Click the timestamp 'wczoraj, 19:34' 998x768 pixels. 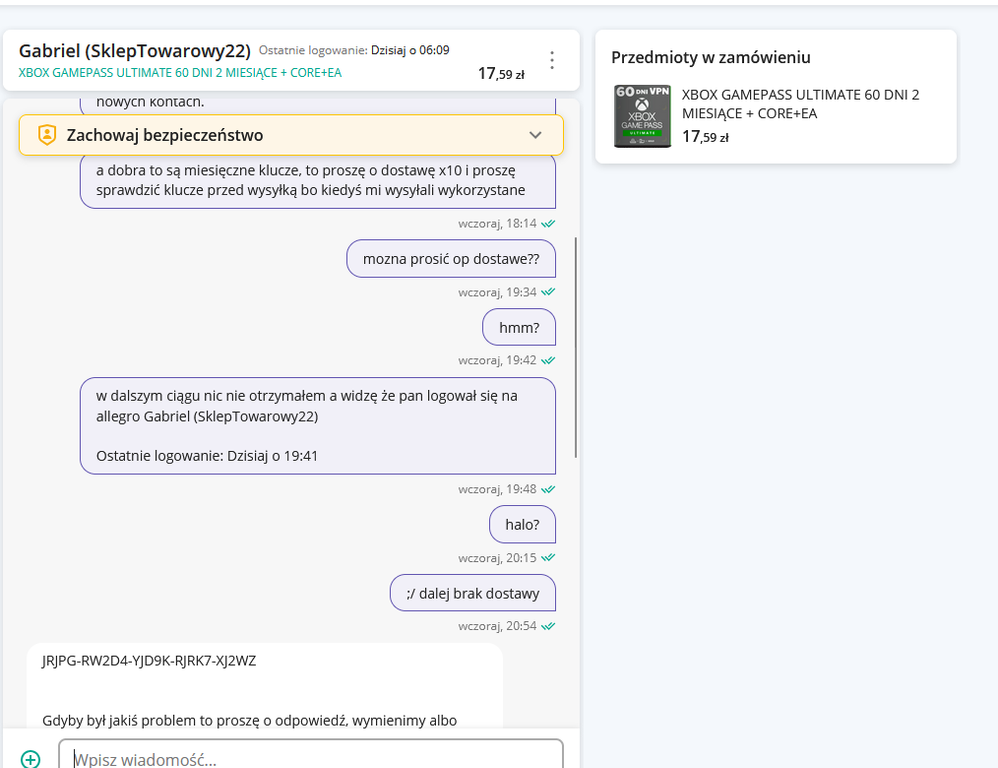tap(497, 292)
